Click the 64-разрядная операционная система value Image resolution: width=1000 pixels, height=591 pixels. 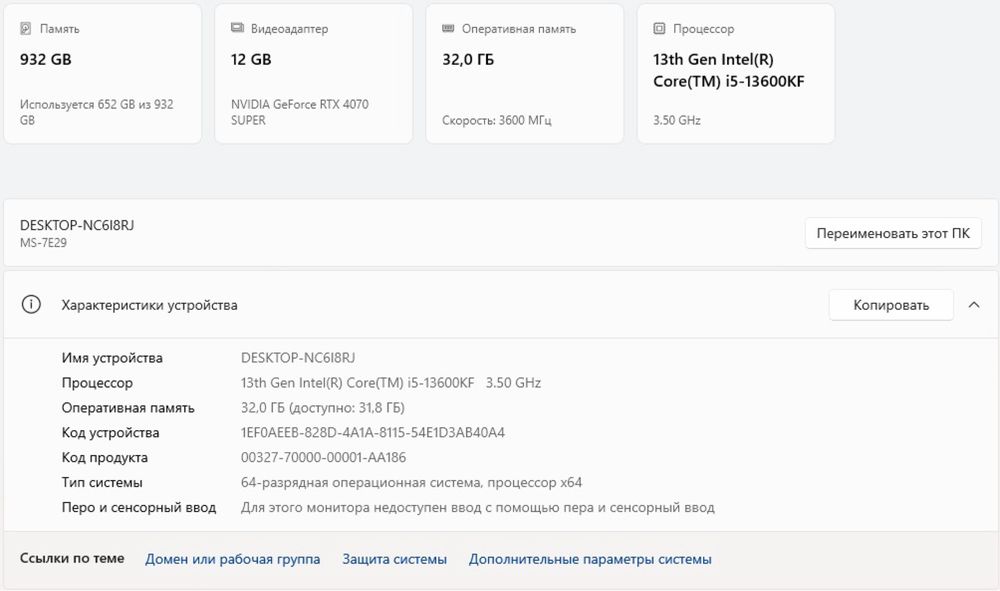click(411, 483)
